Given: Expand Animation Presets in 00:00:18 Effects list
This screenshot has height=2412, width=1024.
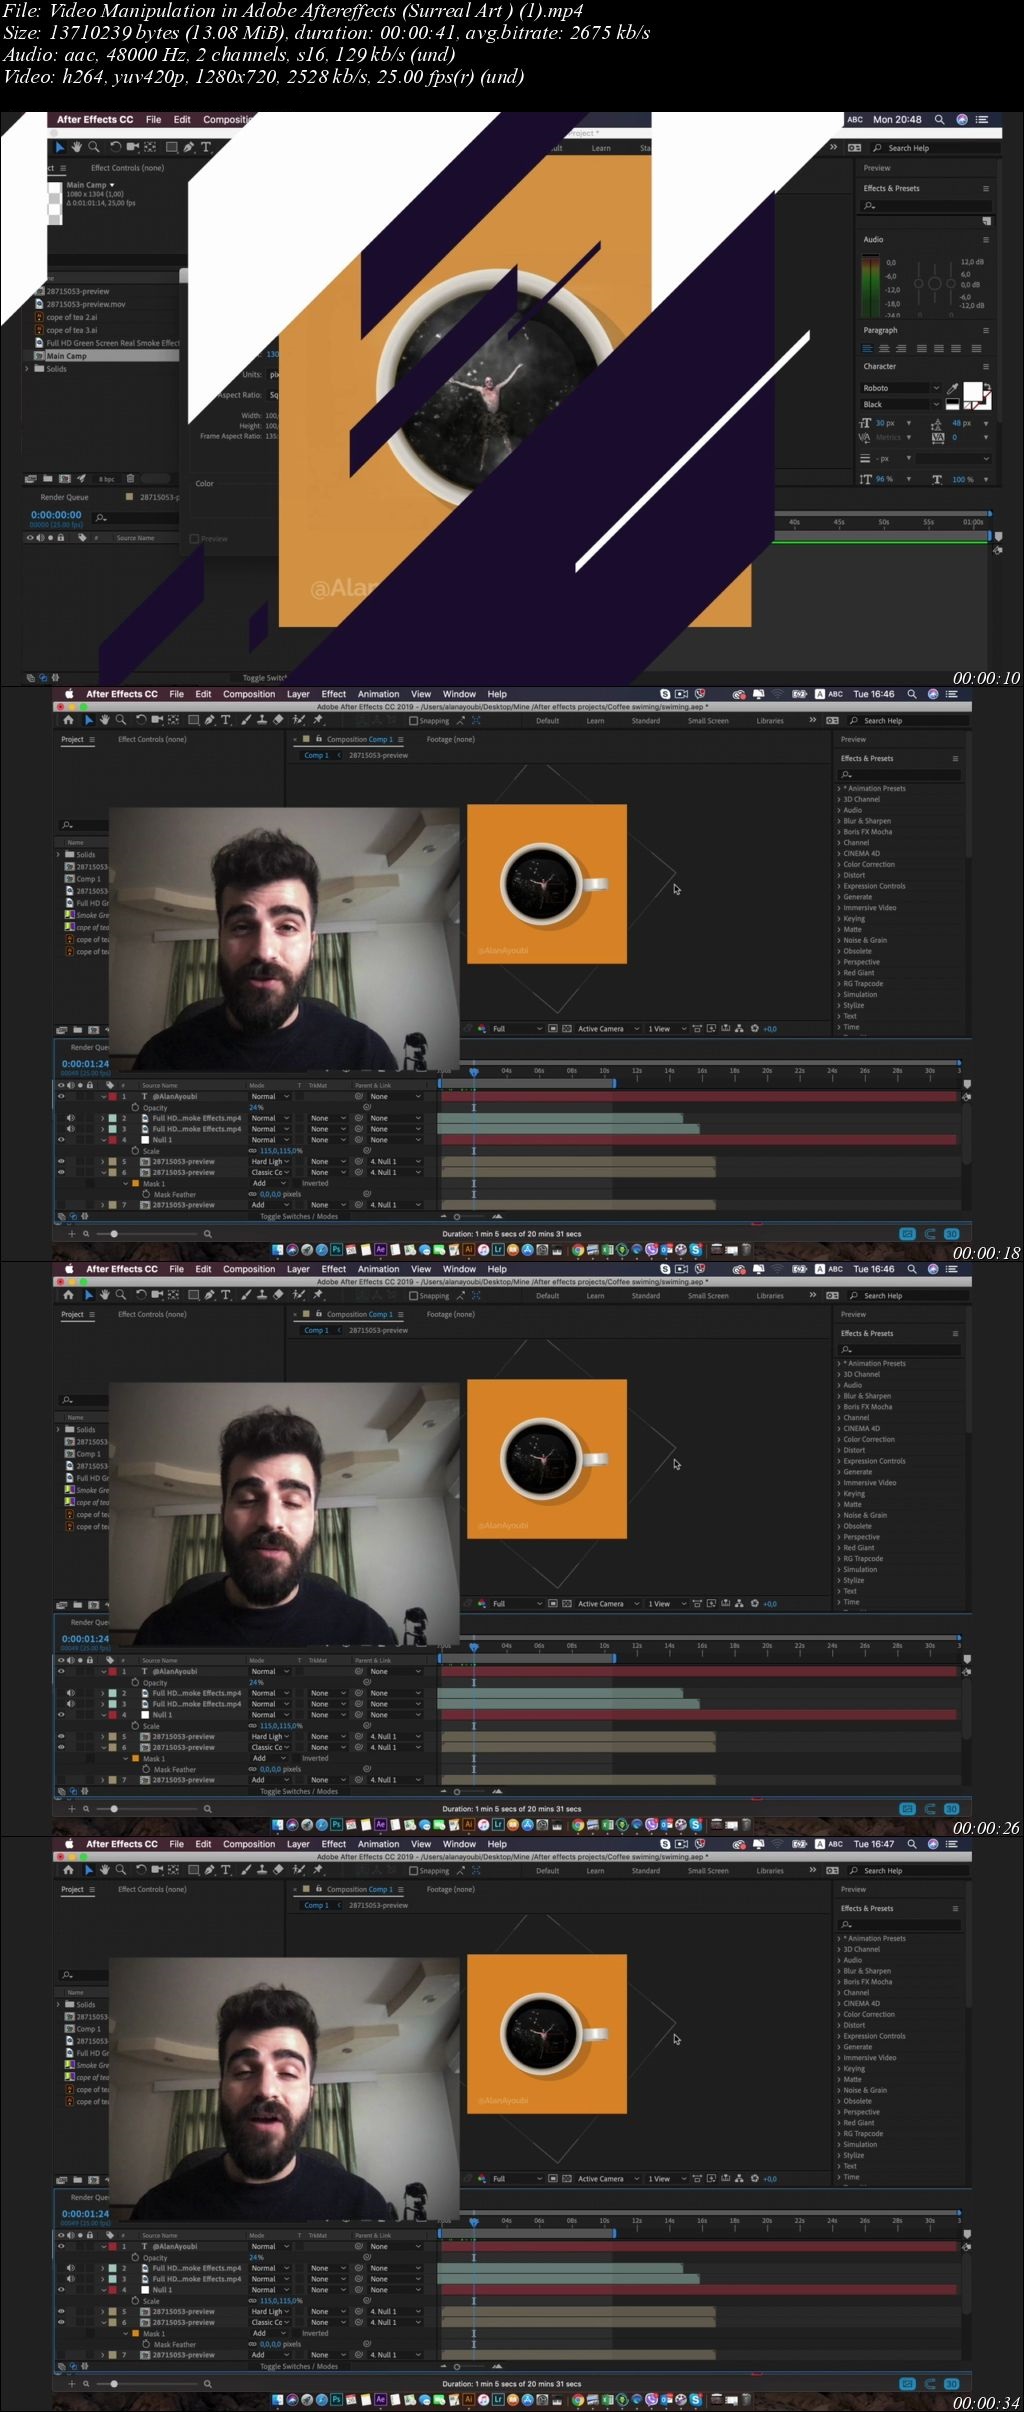Looking at the screenshot, I should pyautogui.click(x=839, y=788).
